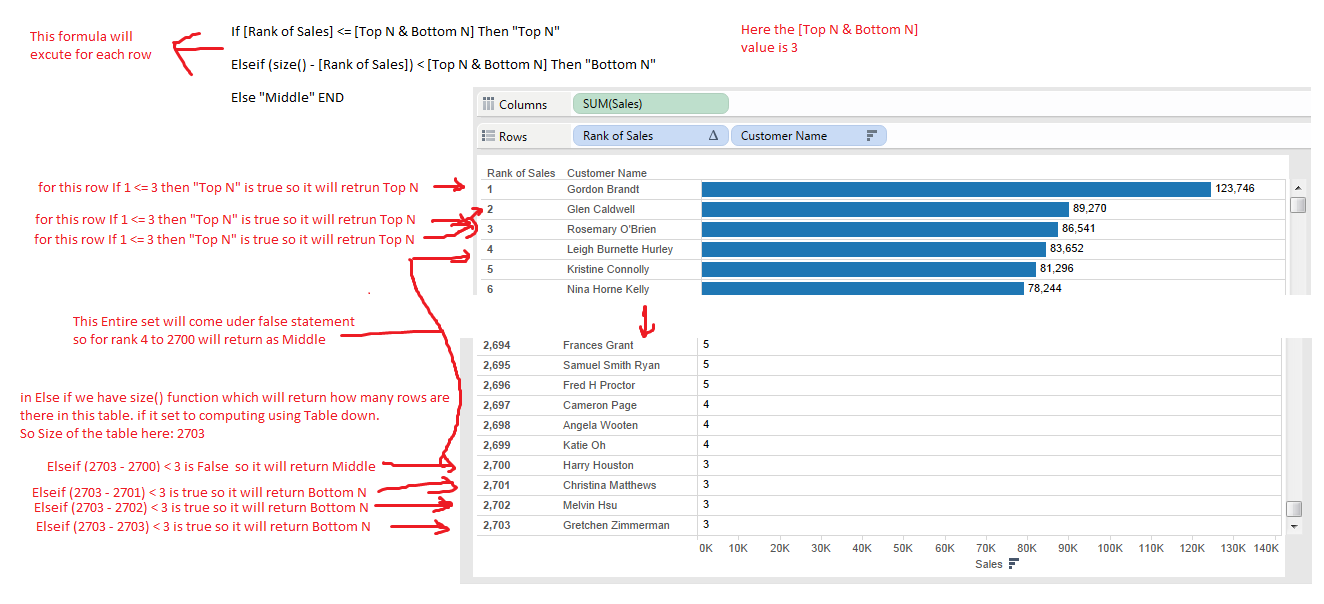This screenshot has width=1324, height=604.
Task: Click the lower table scrollbar thumb
Action: tap(1295, 509)
